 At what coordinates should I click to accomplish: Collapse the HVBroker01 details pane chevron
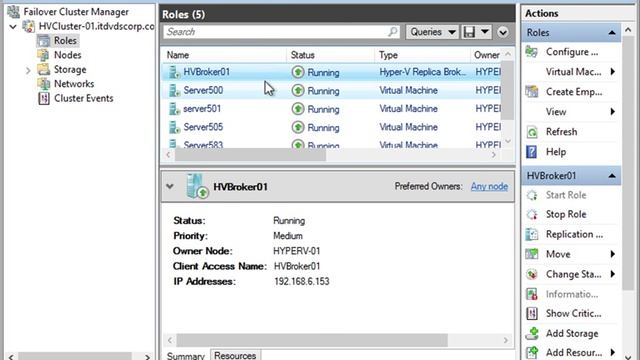pyautogui.click(x=170, y=187)
